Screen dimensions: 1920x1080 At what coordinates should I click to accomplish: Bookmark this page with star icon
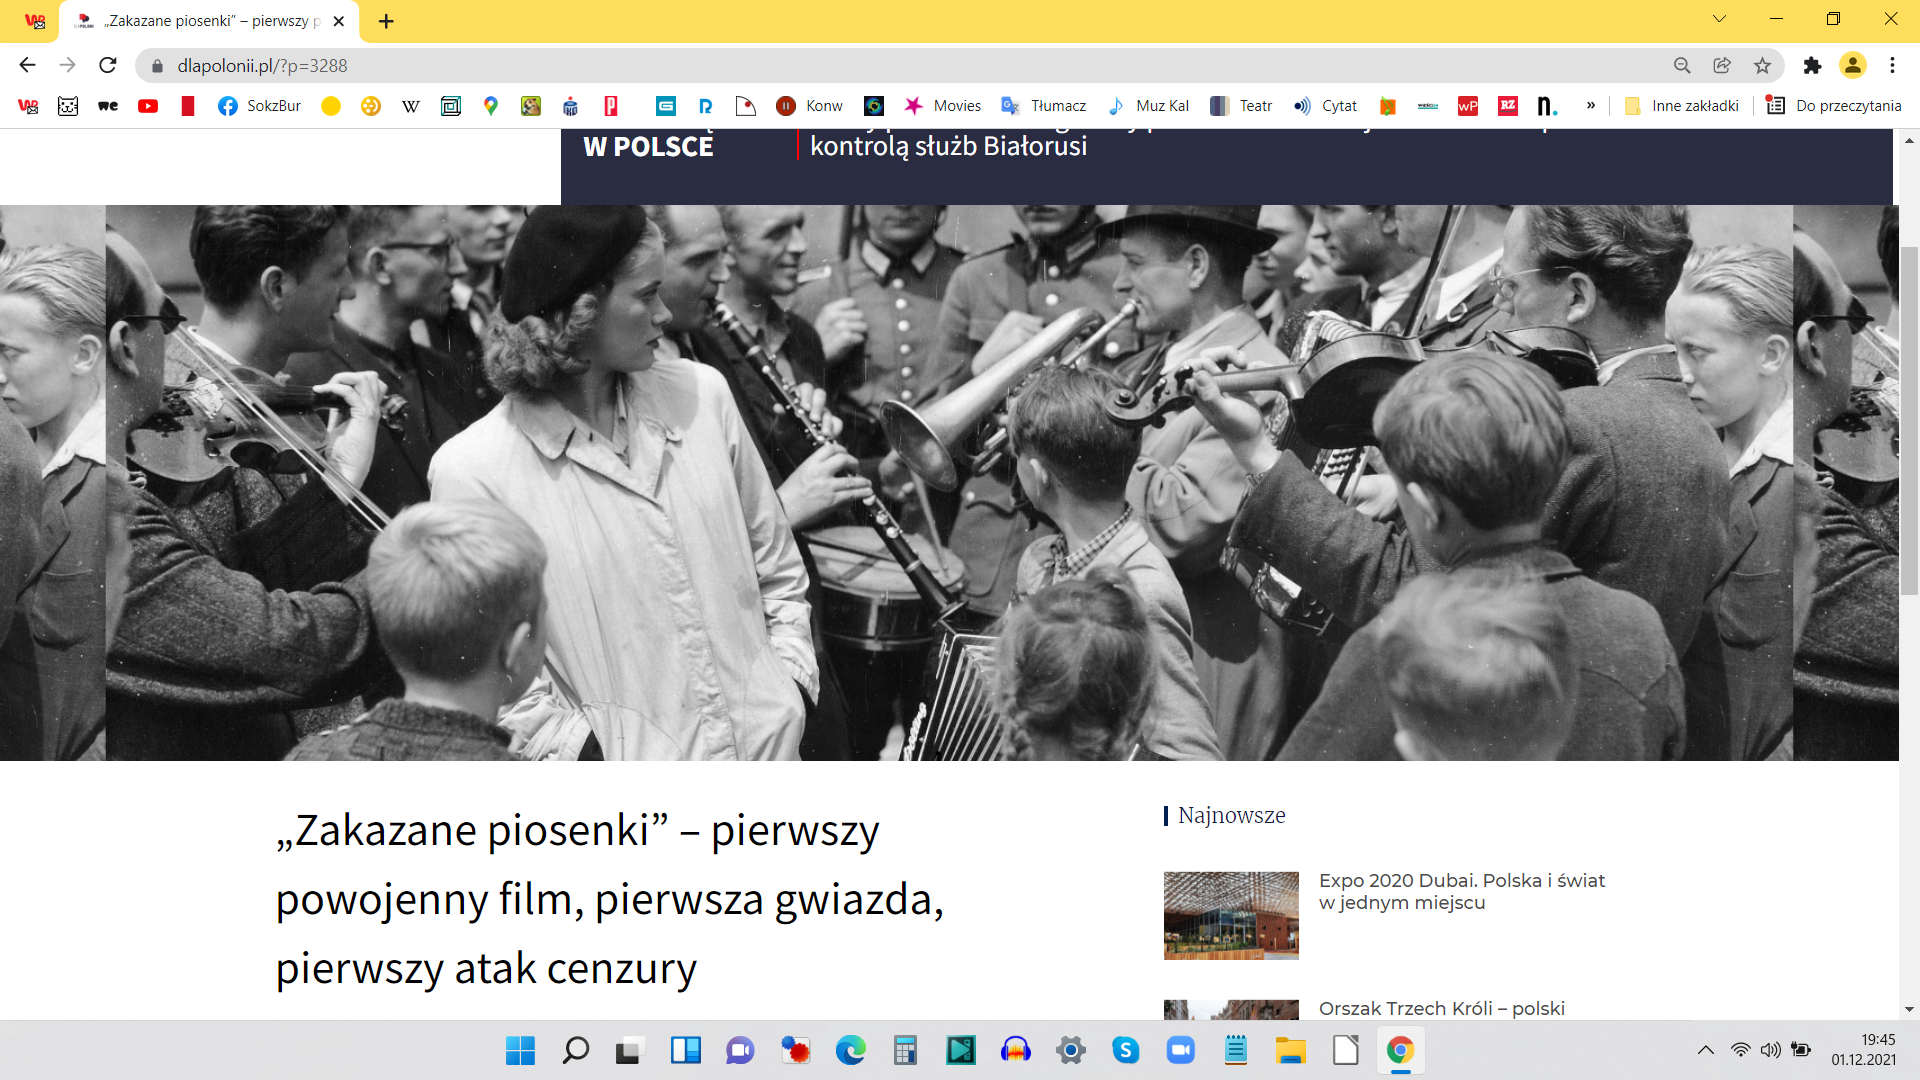click(1762, 65)
